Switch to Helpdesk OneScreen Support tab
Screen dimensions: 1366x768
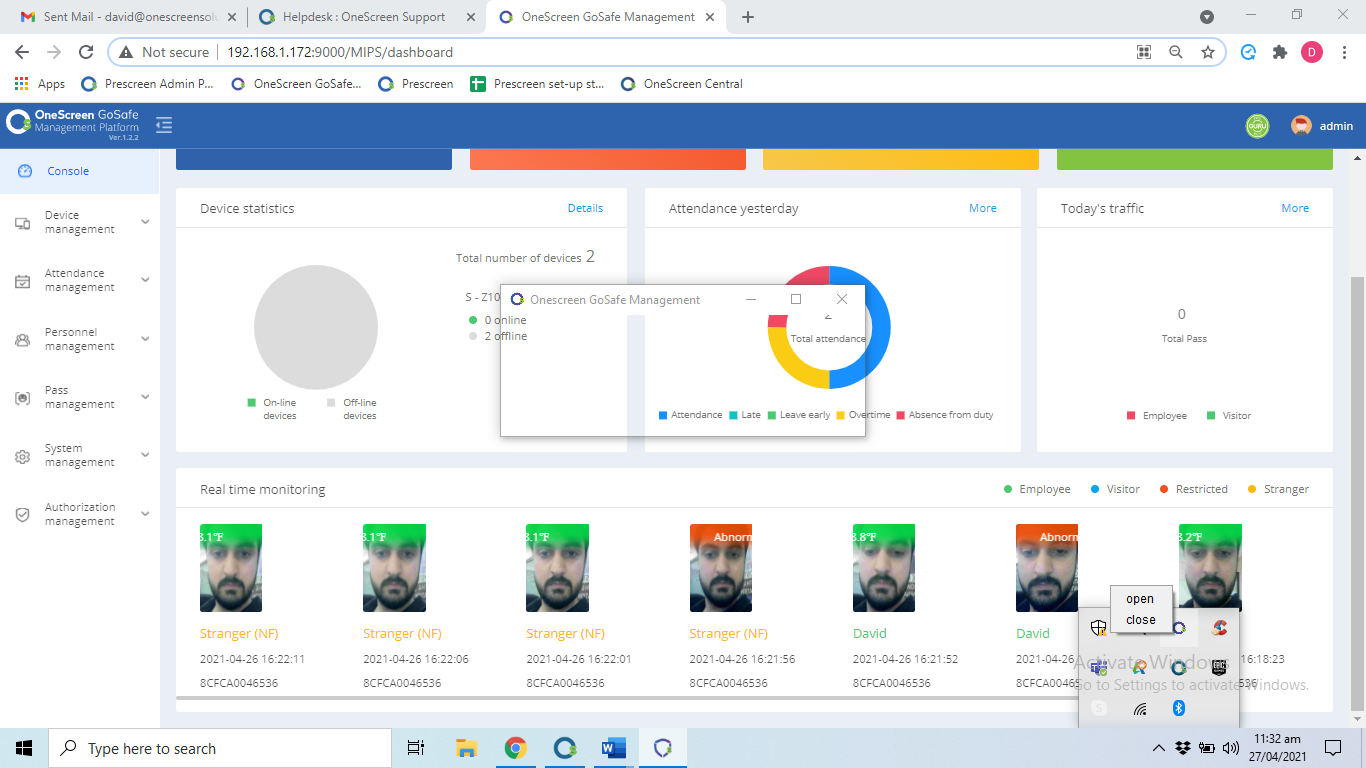pos(364,17)
